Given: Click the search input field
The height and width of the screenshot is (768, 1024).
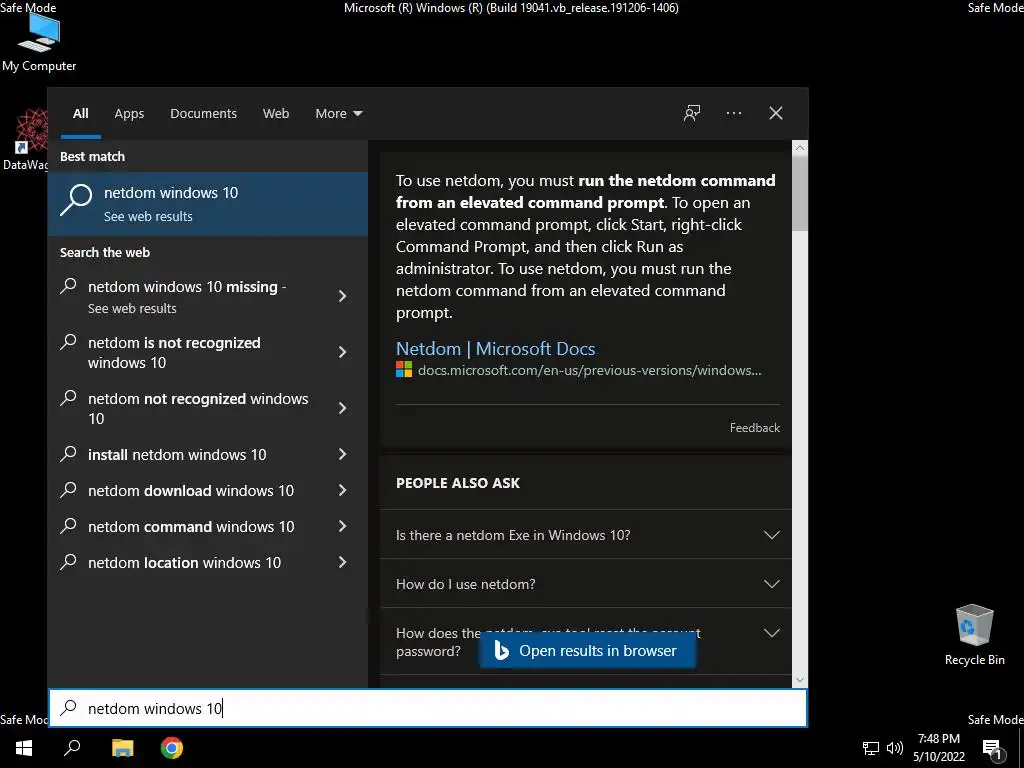Looking at the screenshot, I should (428, 708).
